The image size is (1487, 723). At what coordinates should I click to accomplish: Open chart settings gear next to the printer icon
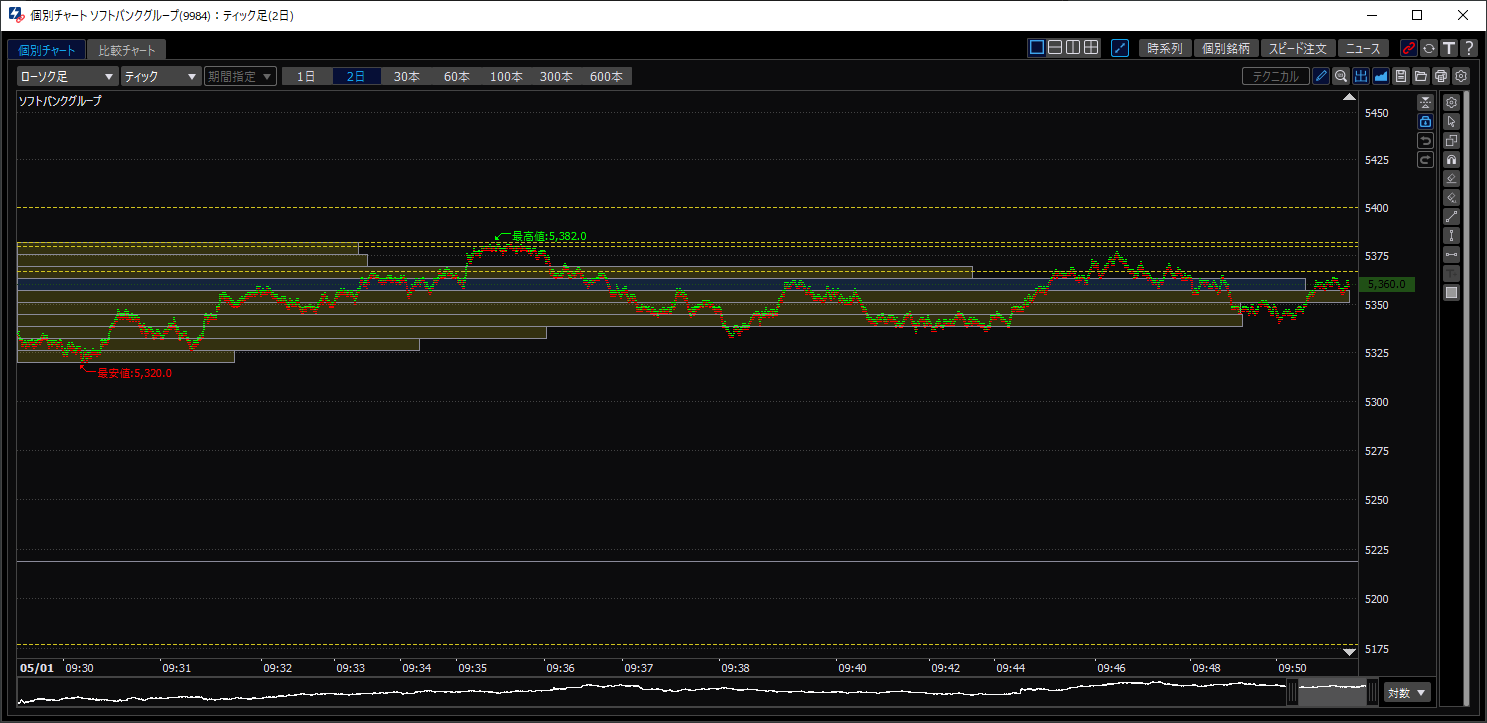click(1461, 76)
